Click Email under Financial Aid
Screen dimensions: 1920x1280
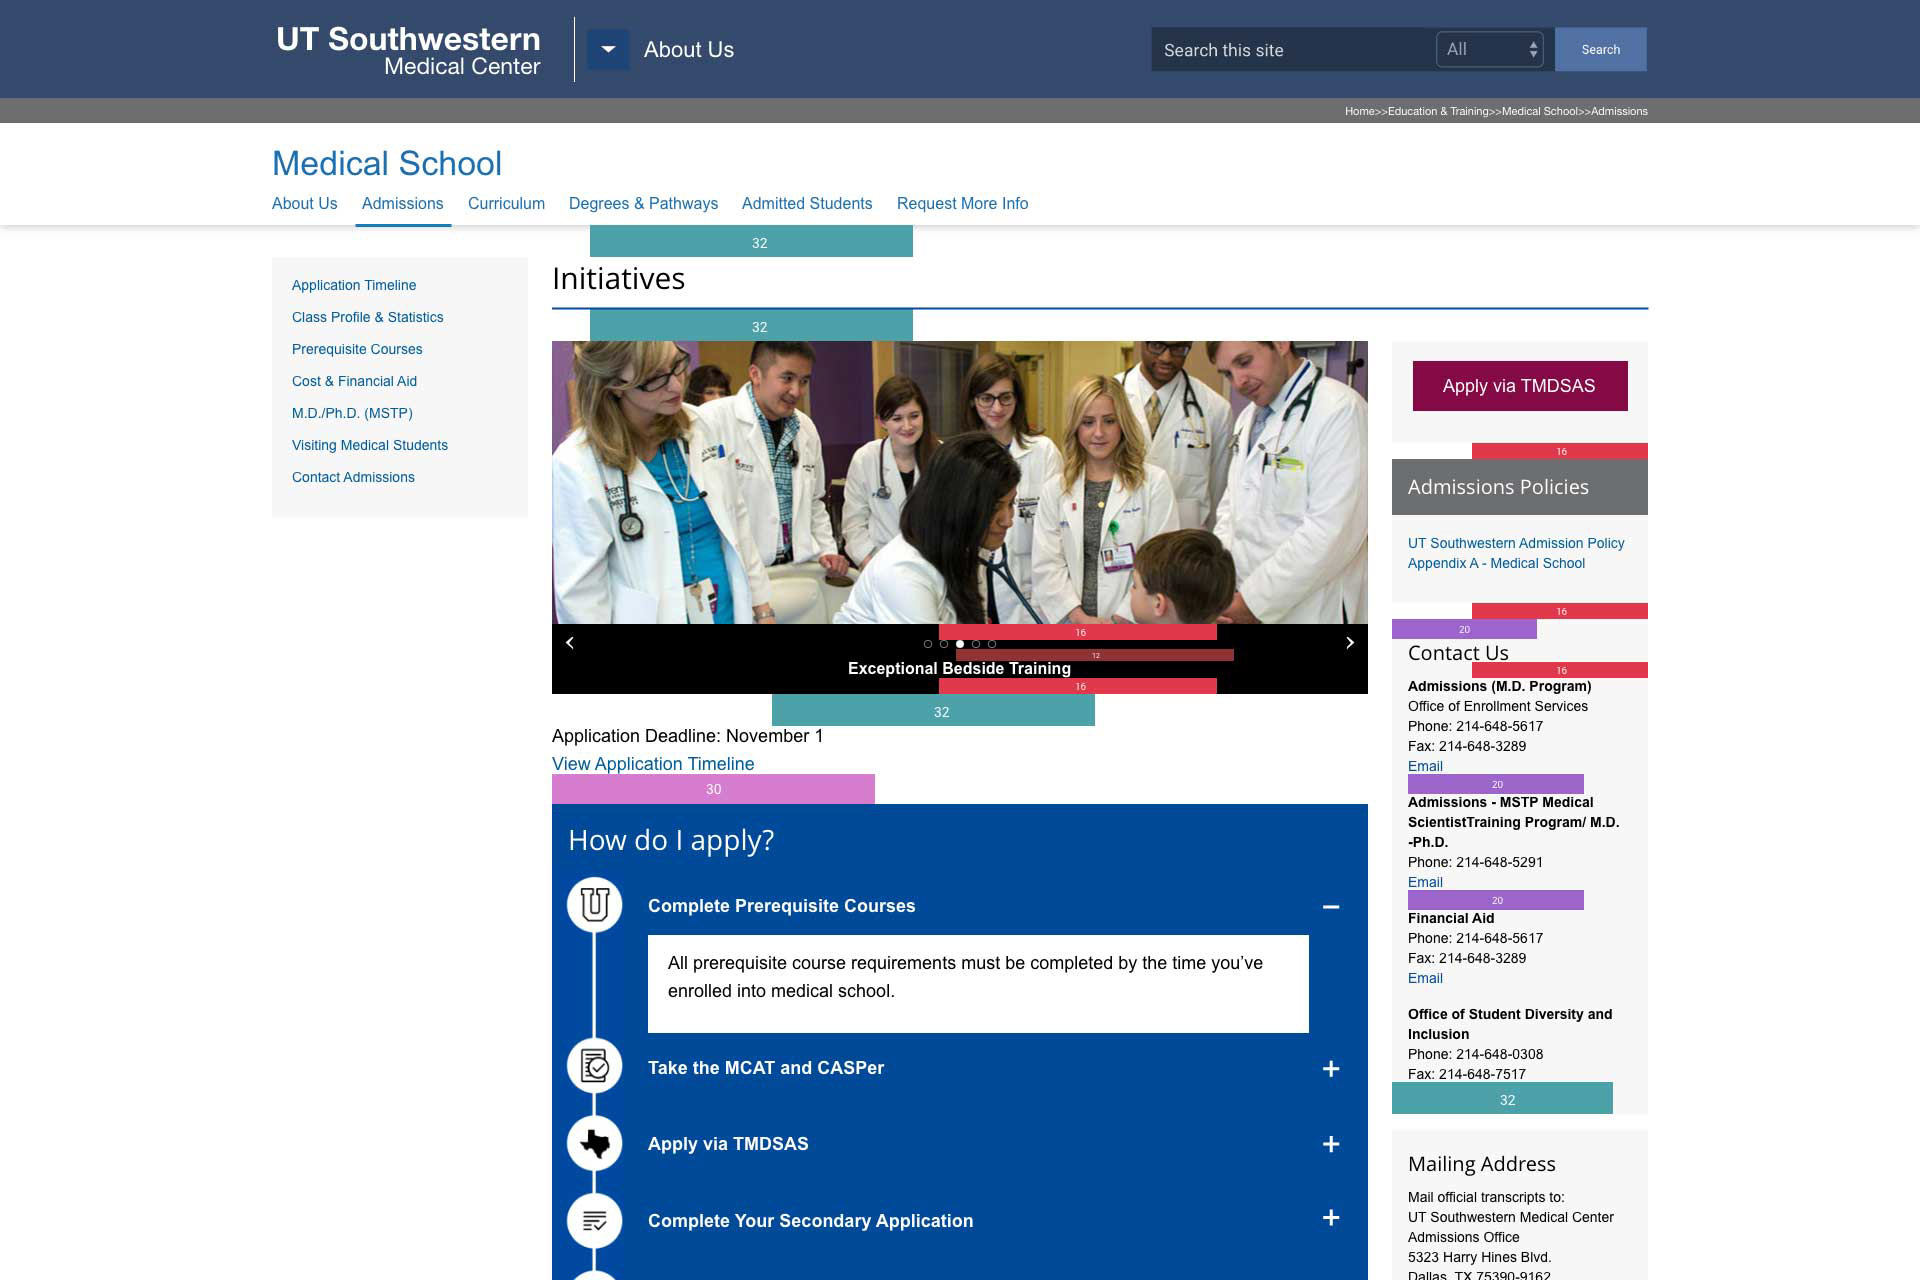(1425, 979)
